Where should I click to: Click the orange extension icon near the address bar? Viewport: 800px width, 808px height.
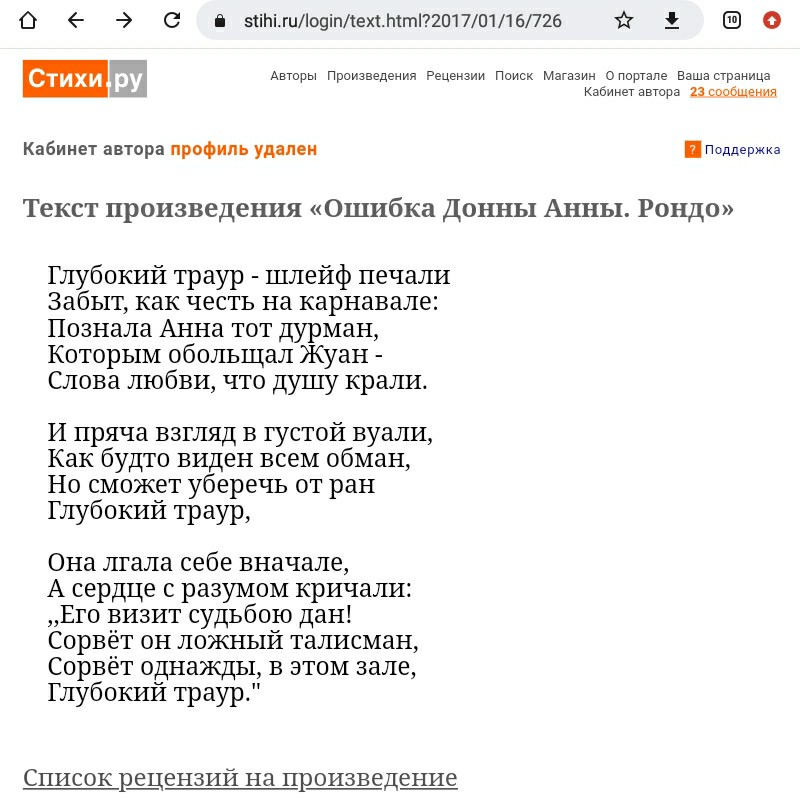[771, 20]
